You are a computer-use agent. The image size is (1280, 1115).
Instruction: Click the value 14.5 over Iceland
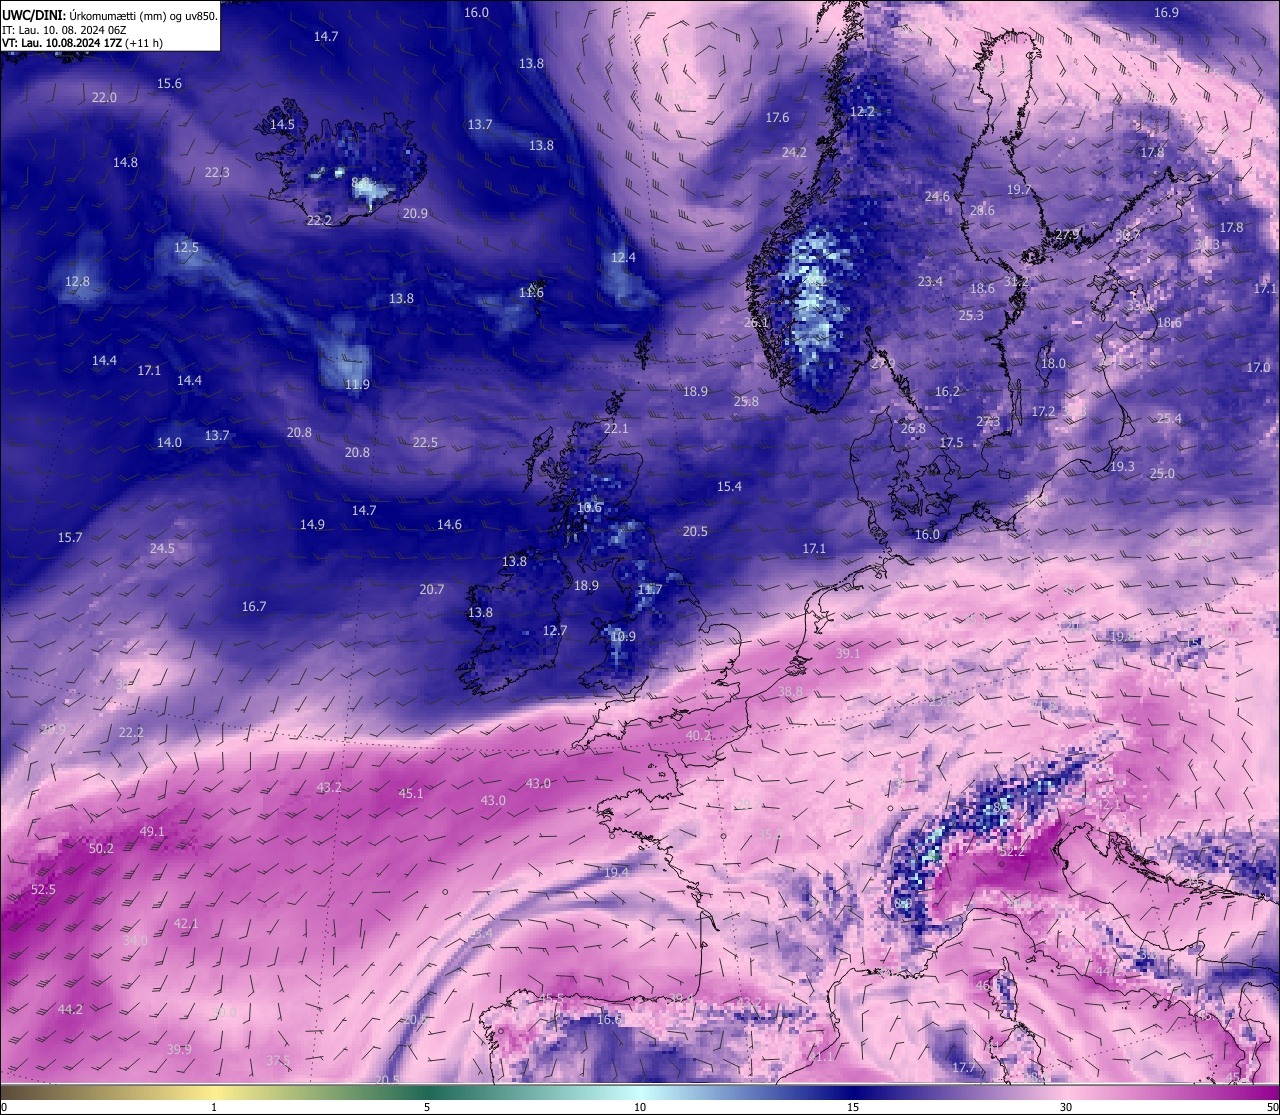point(282,125)
